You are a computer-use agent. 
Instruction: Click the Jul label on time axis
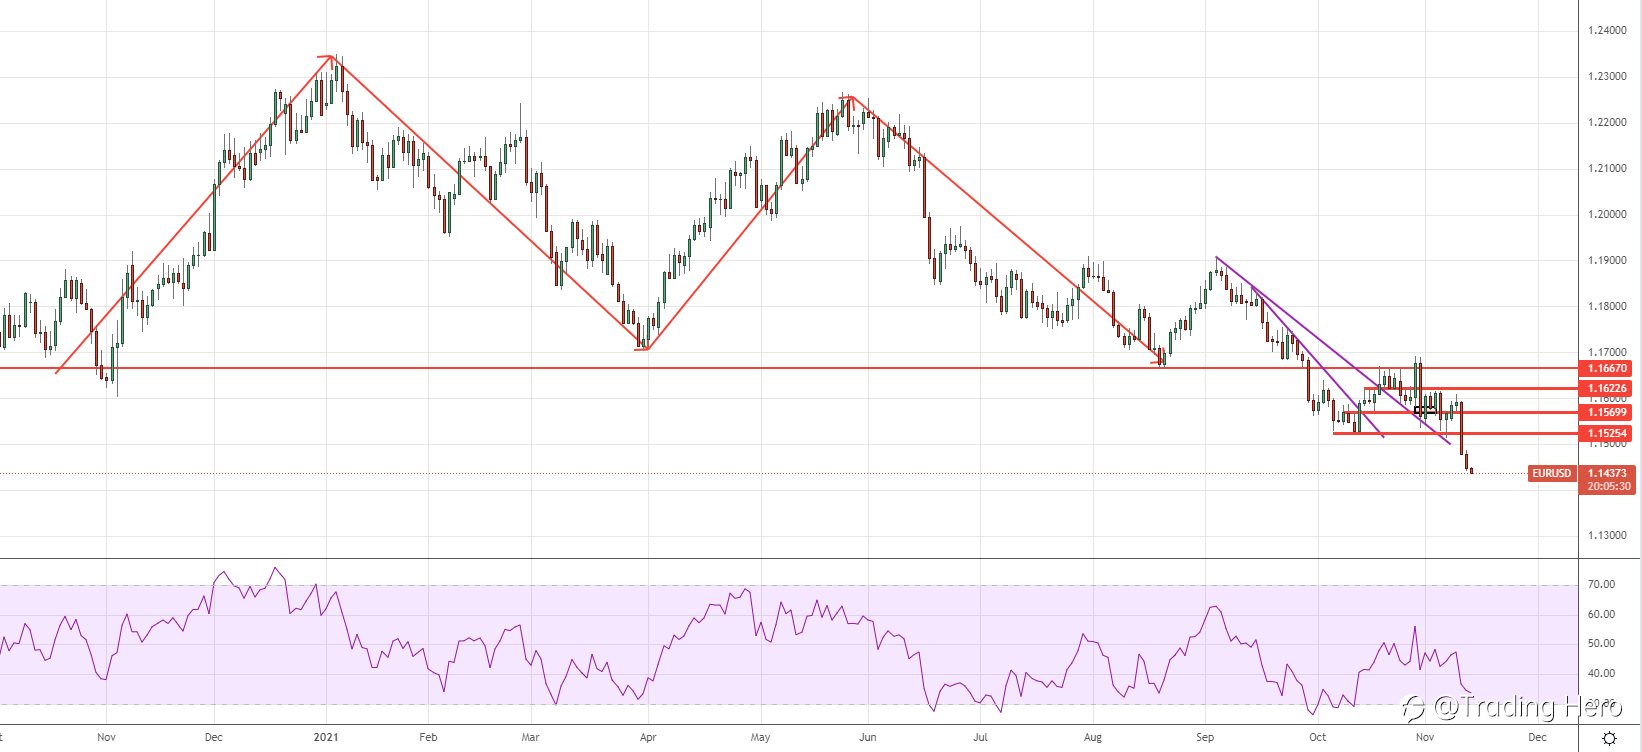980,737
